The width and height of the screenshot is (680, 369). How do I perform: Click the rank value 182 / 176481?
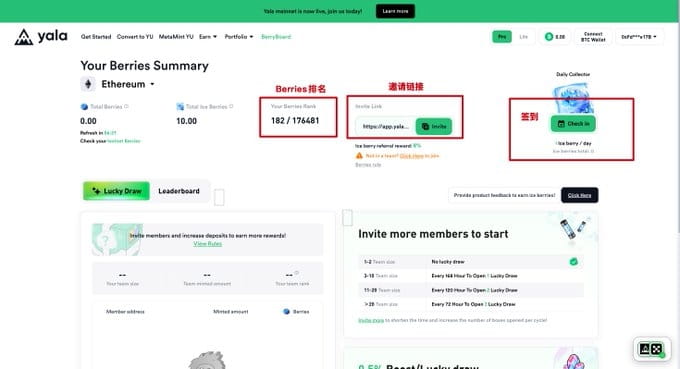click(x=295, y=121)
